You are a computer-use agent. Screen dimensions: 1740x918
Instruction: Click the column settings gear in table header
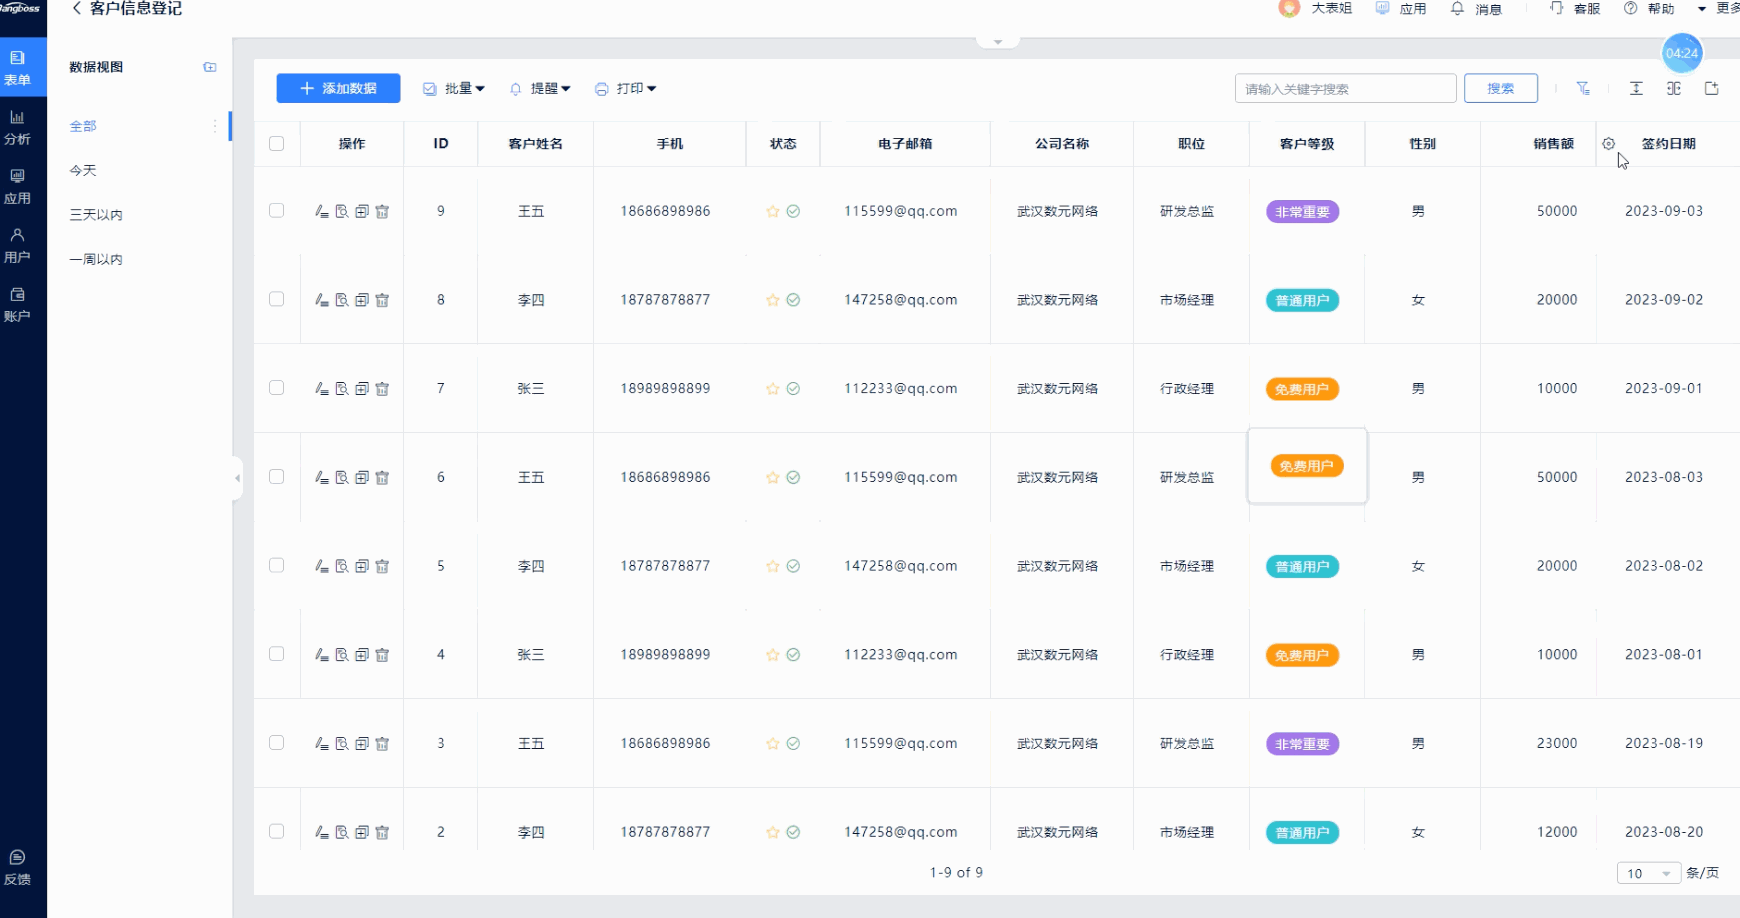pyautogui.click(x=1608, y=144)
